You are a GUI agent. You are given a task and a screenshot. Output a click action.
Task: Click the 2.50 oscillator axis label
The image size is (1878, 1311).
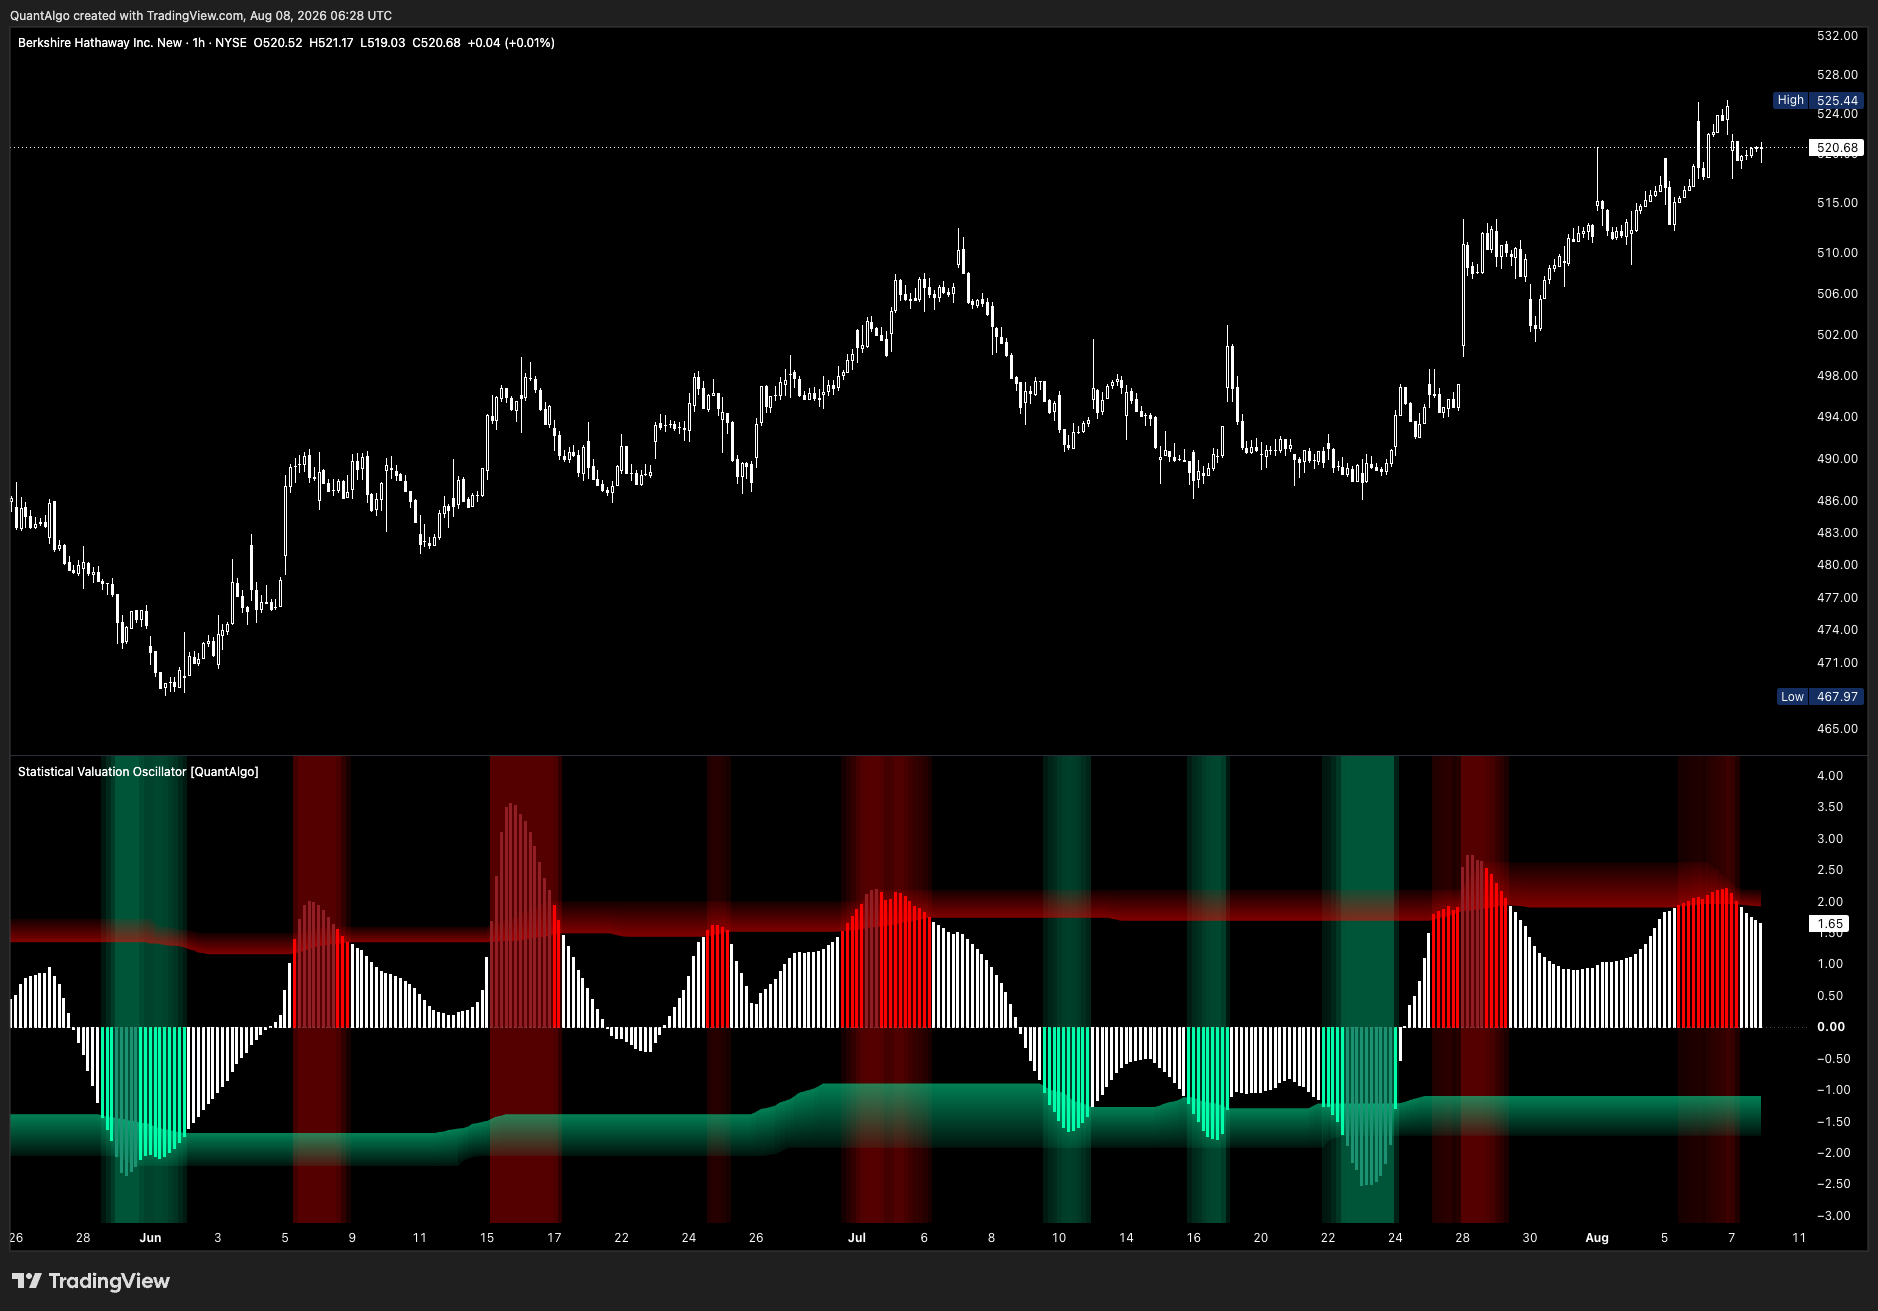[1830, 870]
